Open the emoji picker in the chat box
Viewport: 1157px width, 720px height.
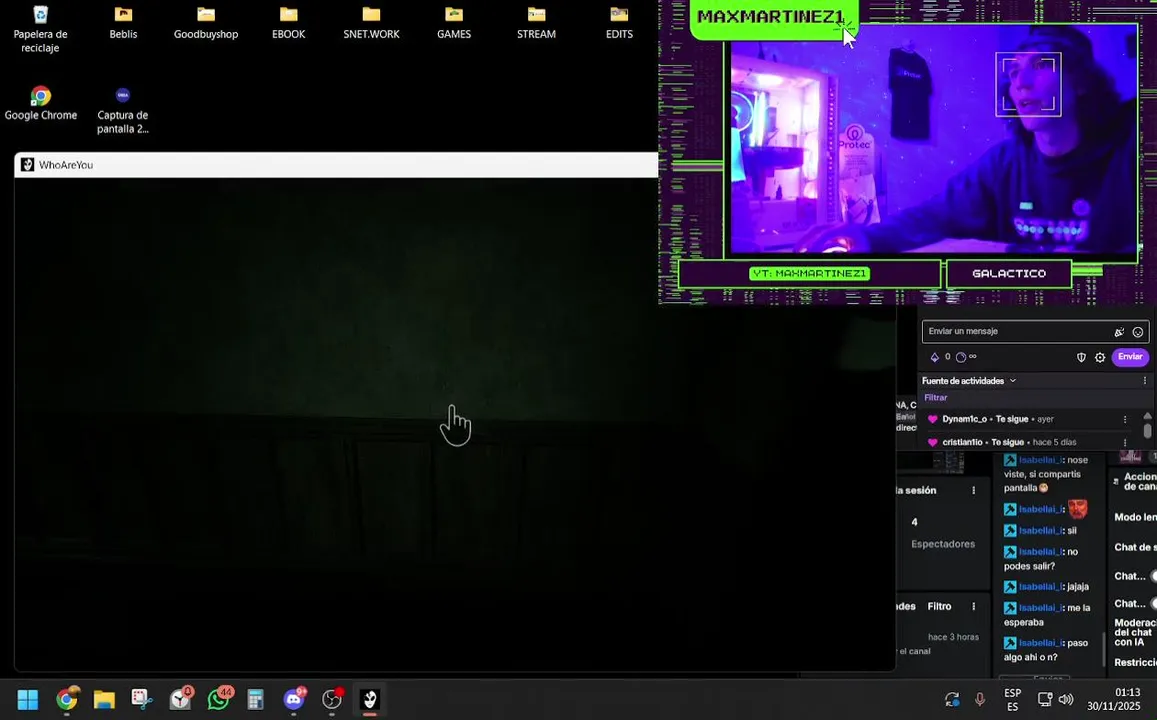click(1138, 332)
